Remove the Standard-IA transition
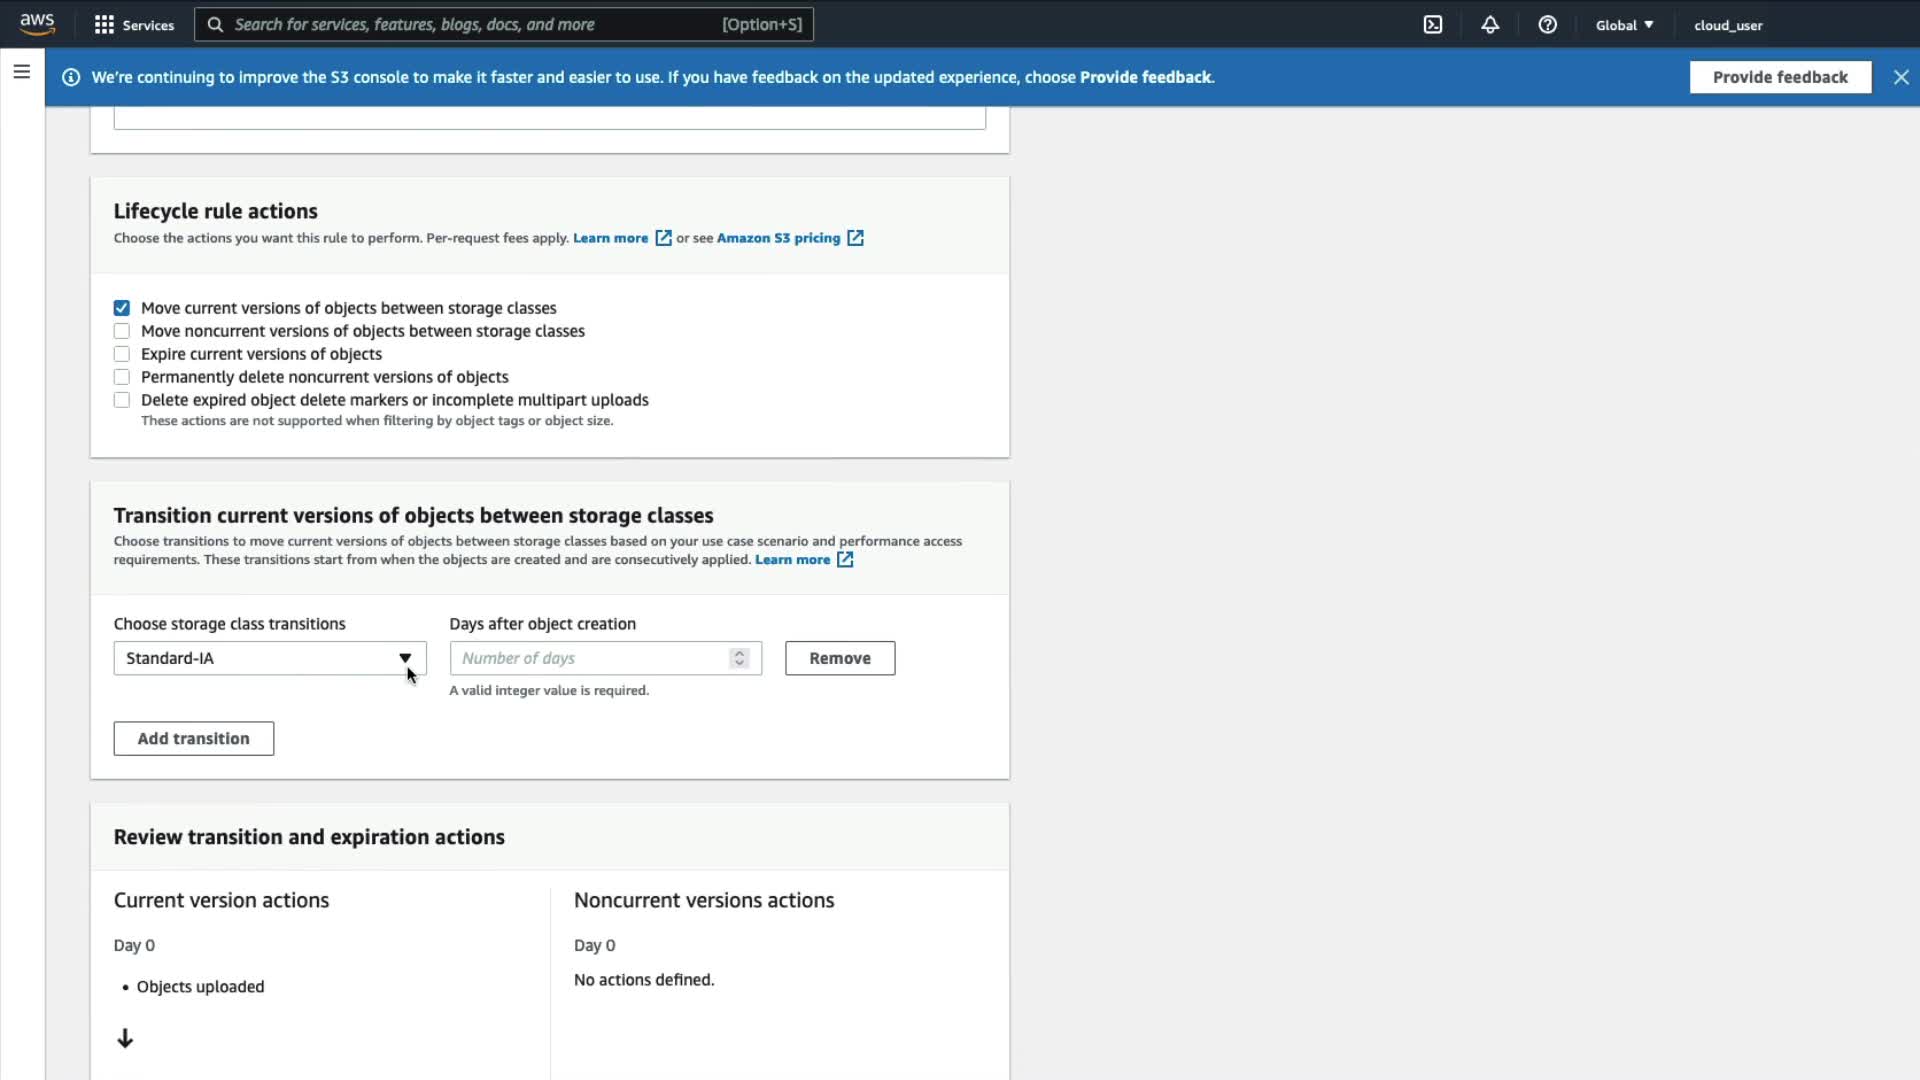The image size is (1920, 1080). [839, 658]
